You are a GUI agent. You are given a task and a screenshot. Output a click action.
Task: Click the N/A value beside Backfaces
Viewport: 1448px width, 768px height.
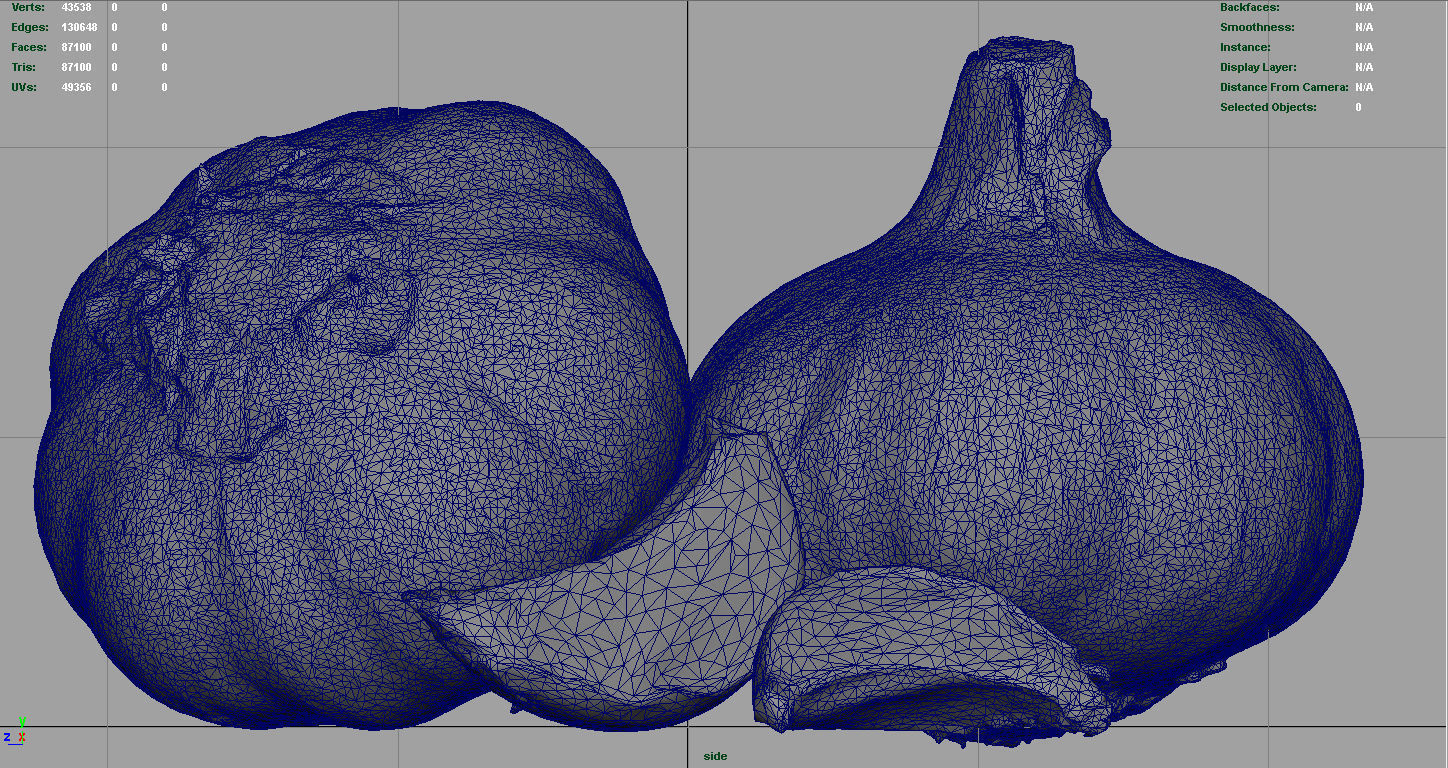tap(1364, 7)
